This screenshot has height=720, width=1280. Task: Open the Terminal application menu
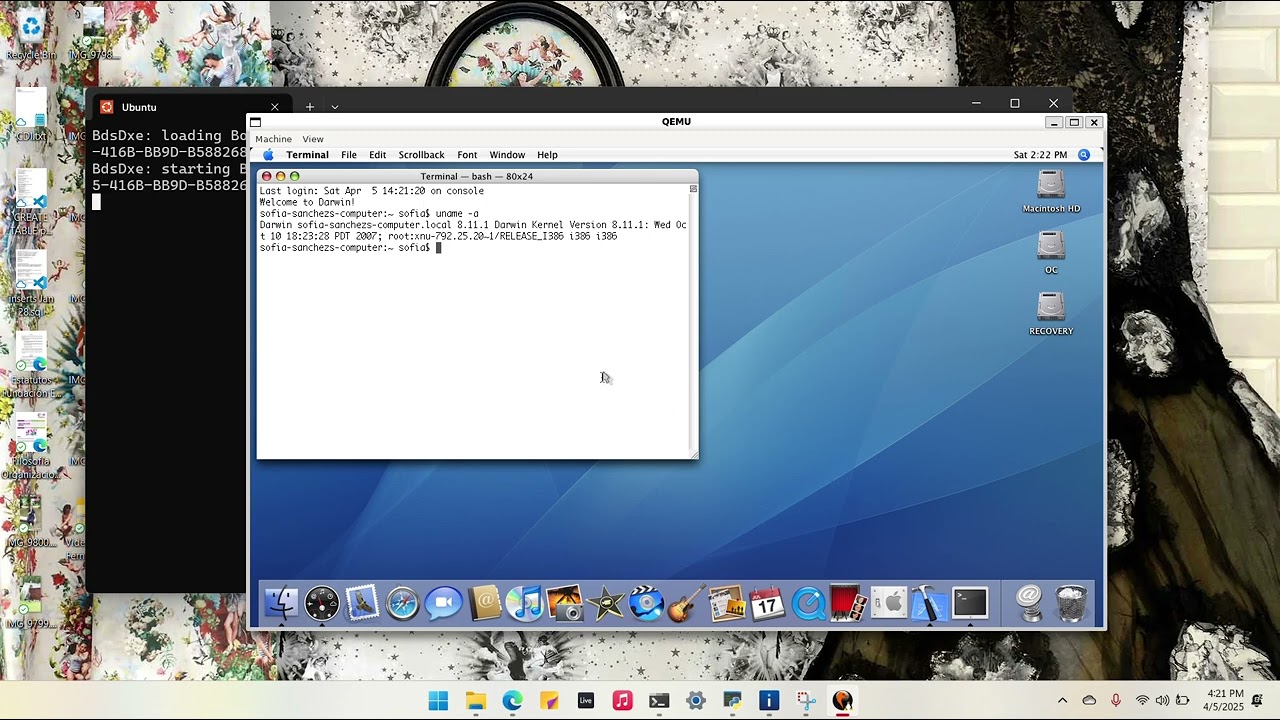(x=307, y=155)
